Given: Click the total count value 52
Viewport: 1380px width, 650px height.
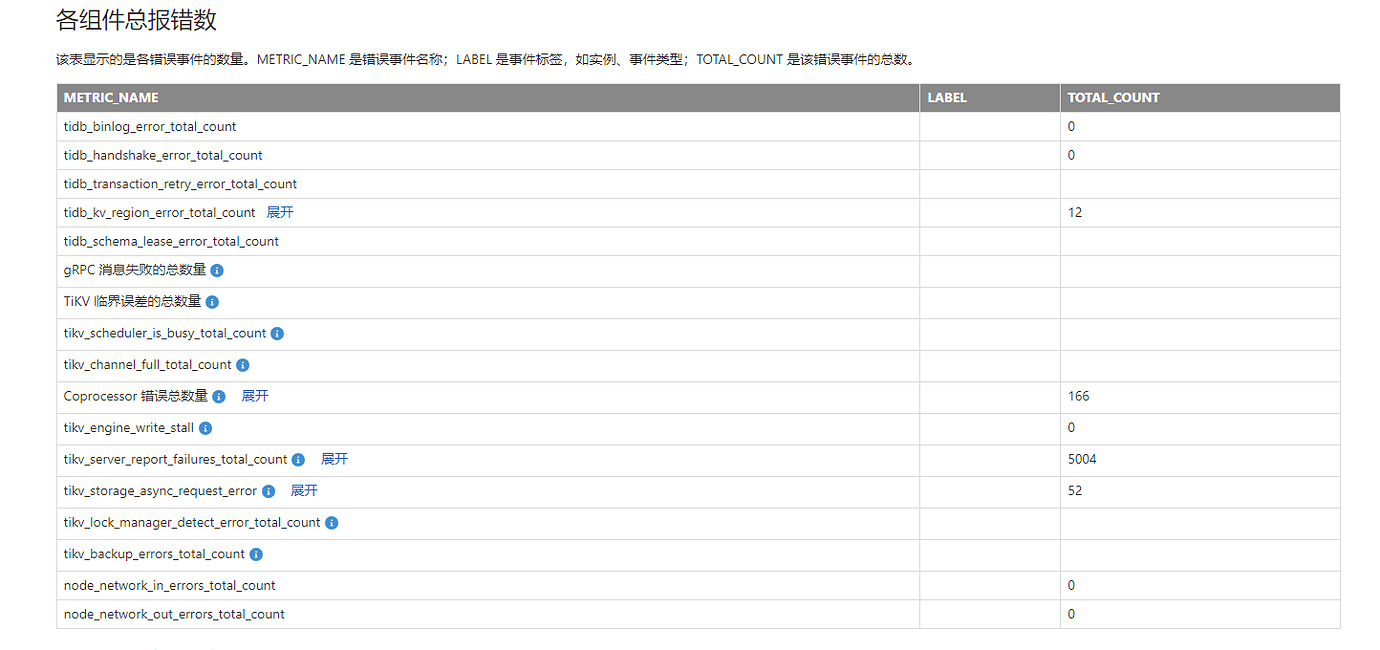Looking at the screenshot, I should 1075,491.
